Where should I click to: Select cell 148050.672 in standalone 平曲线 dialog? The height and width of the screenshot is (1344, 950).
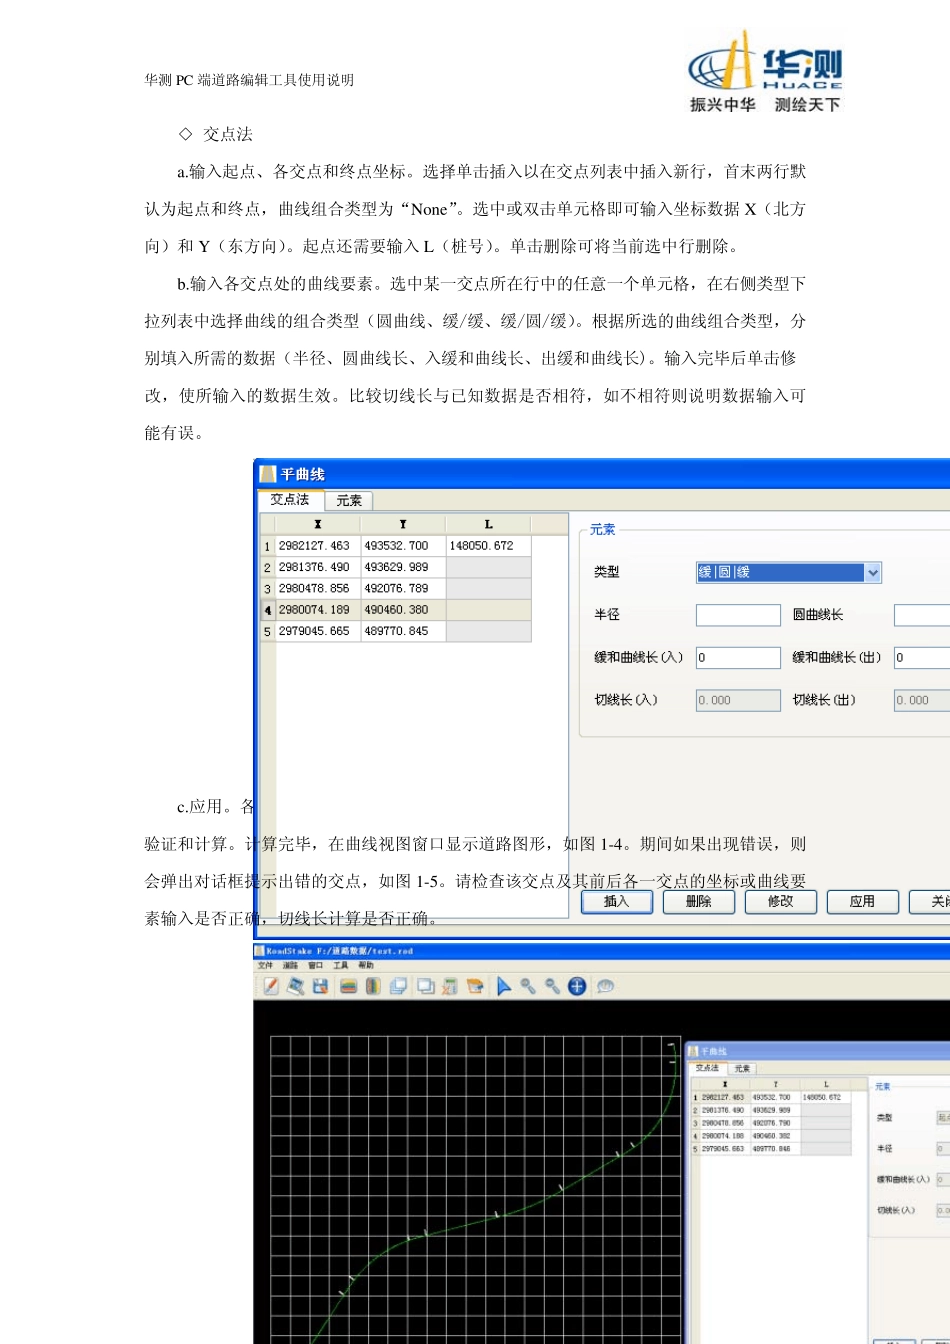coord(488,546)
